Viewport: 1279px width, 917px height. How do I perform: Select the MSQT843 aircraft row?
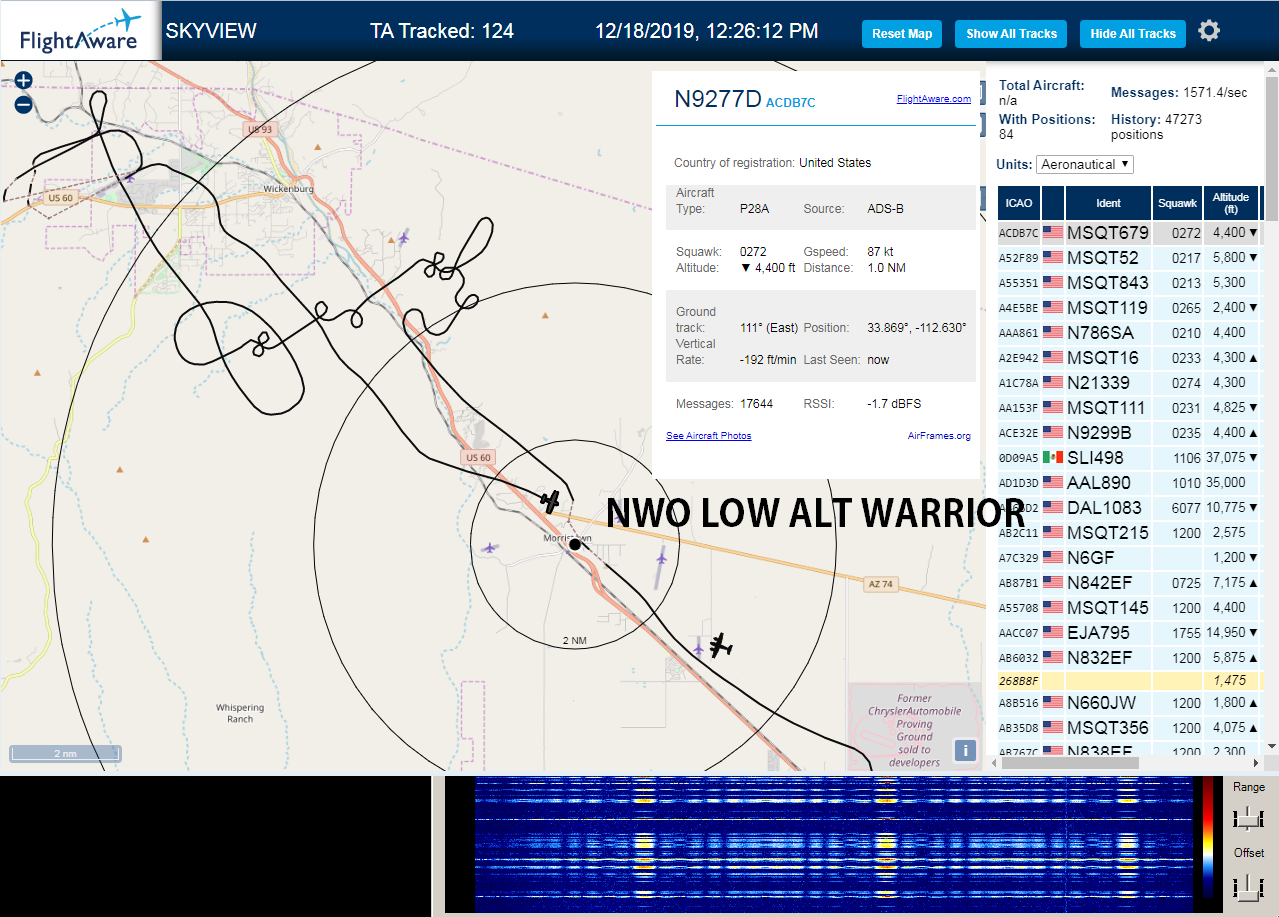(x=1129, y=282)
